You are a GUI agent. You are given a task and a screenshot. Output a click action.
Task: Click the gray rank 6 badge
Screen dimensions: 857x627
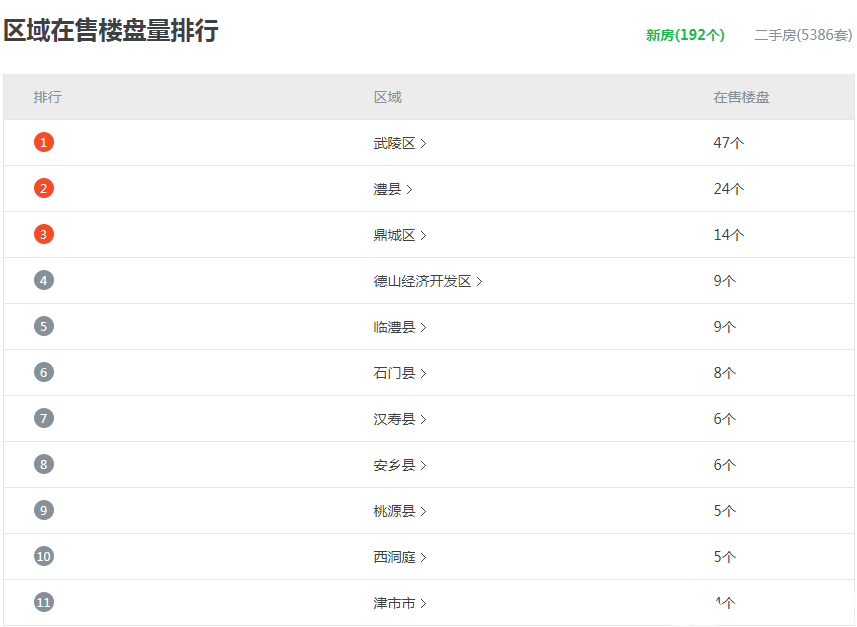point(43,372)
